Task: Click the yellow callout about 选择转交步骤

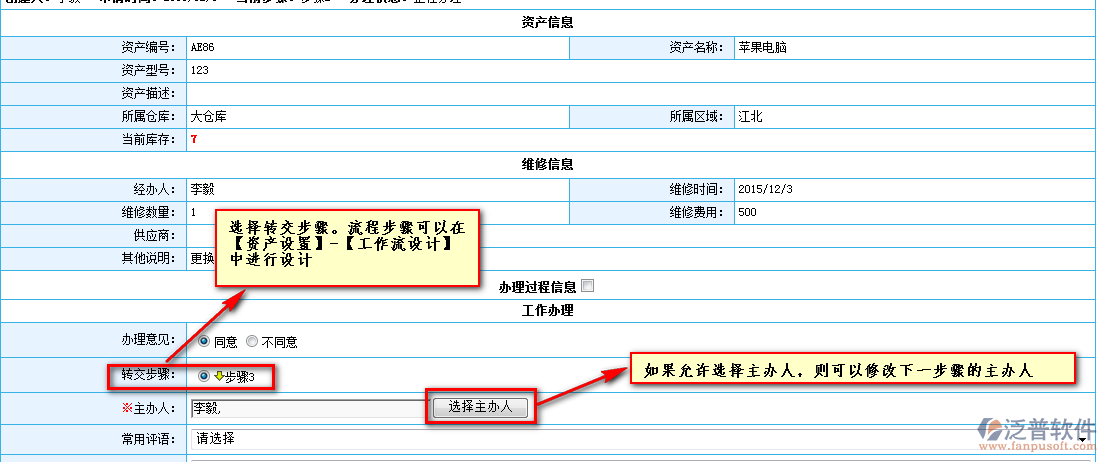Action: 347,244
